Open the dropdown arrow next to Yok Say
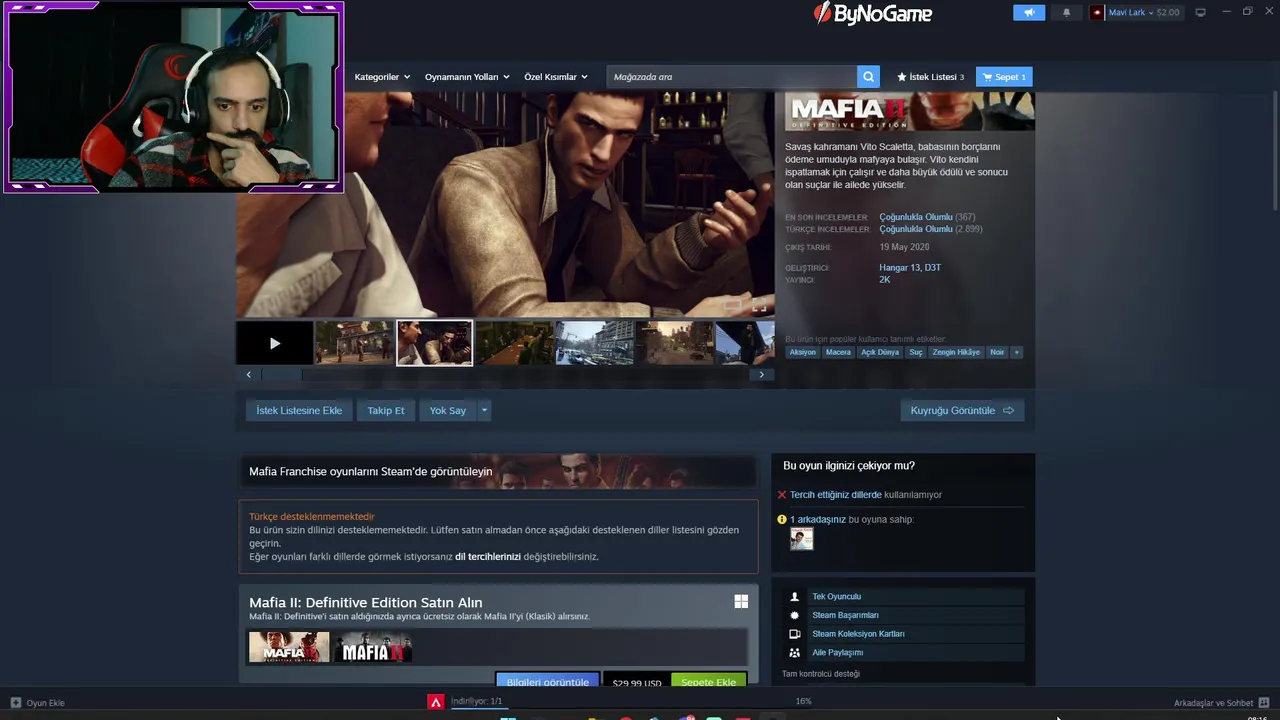This screenshot has width=1280, height=720. click(484, 410)
